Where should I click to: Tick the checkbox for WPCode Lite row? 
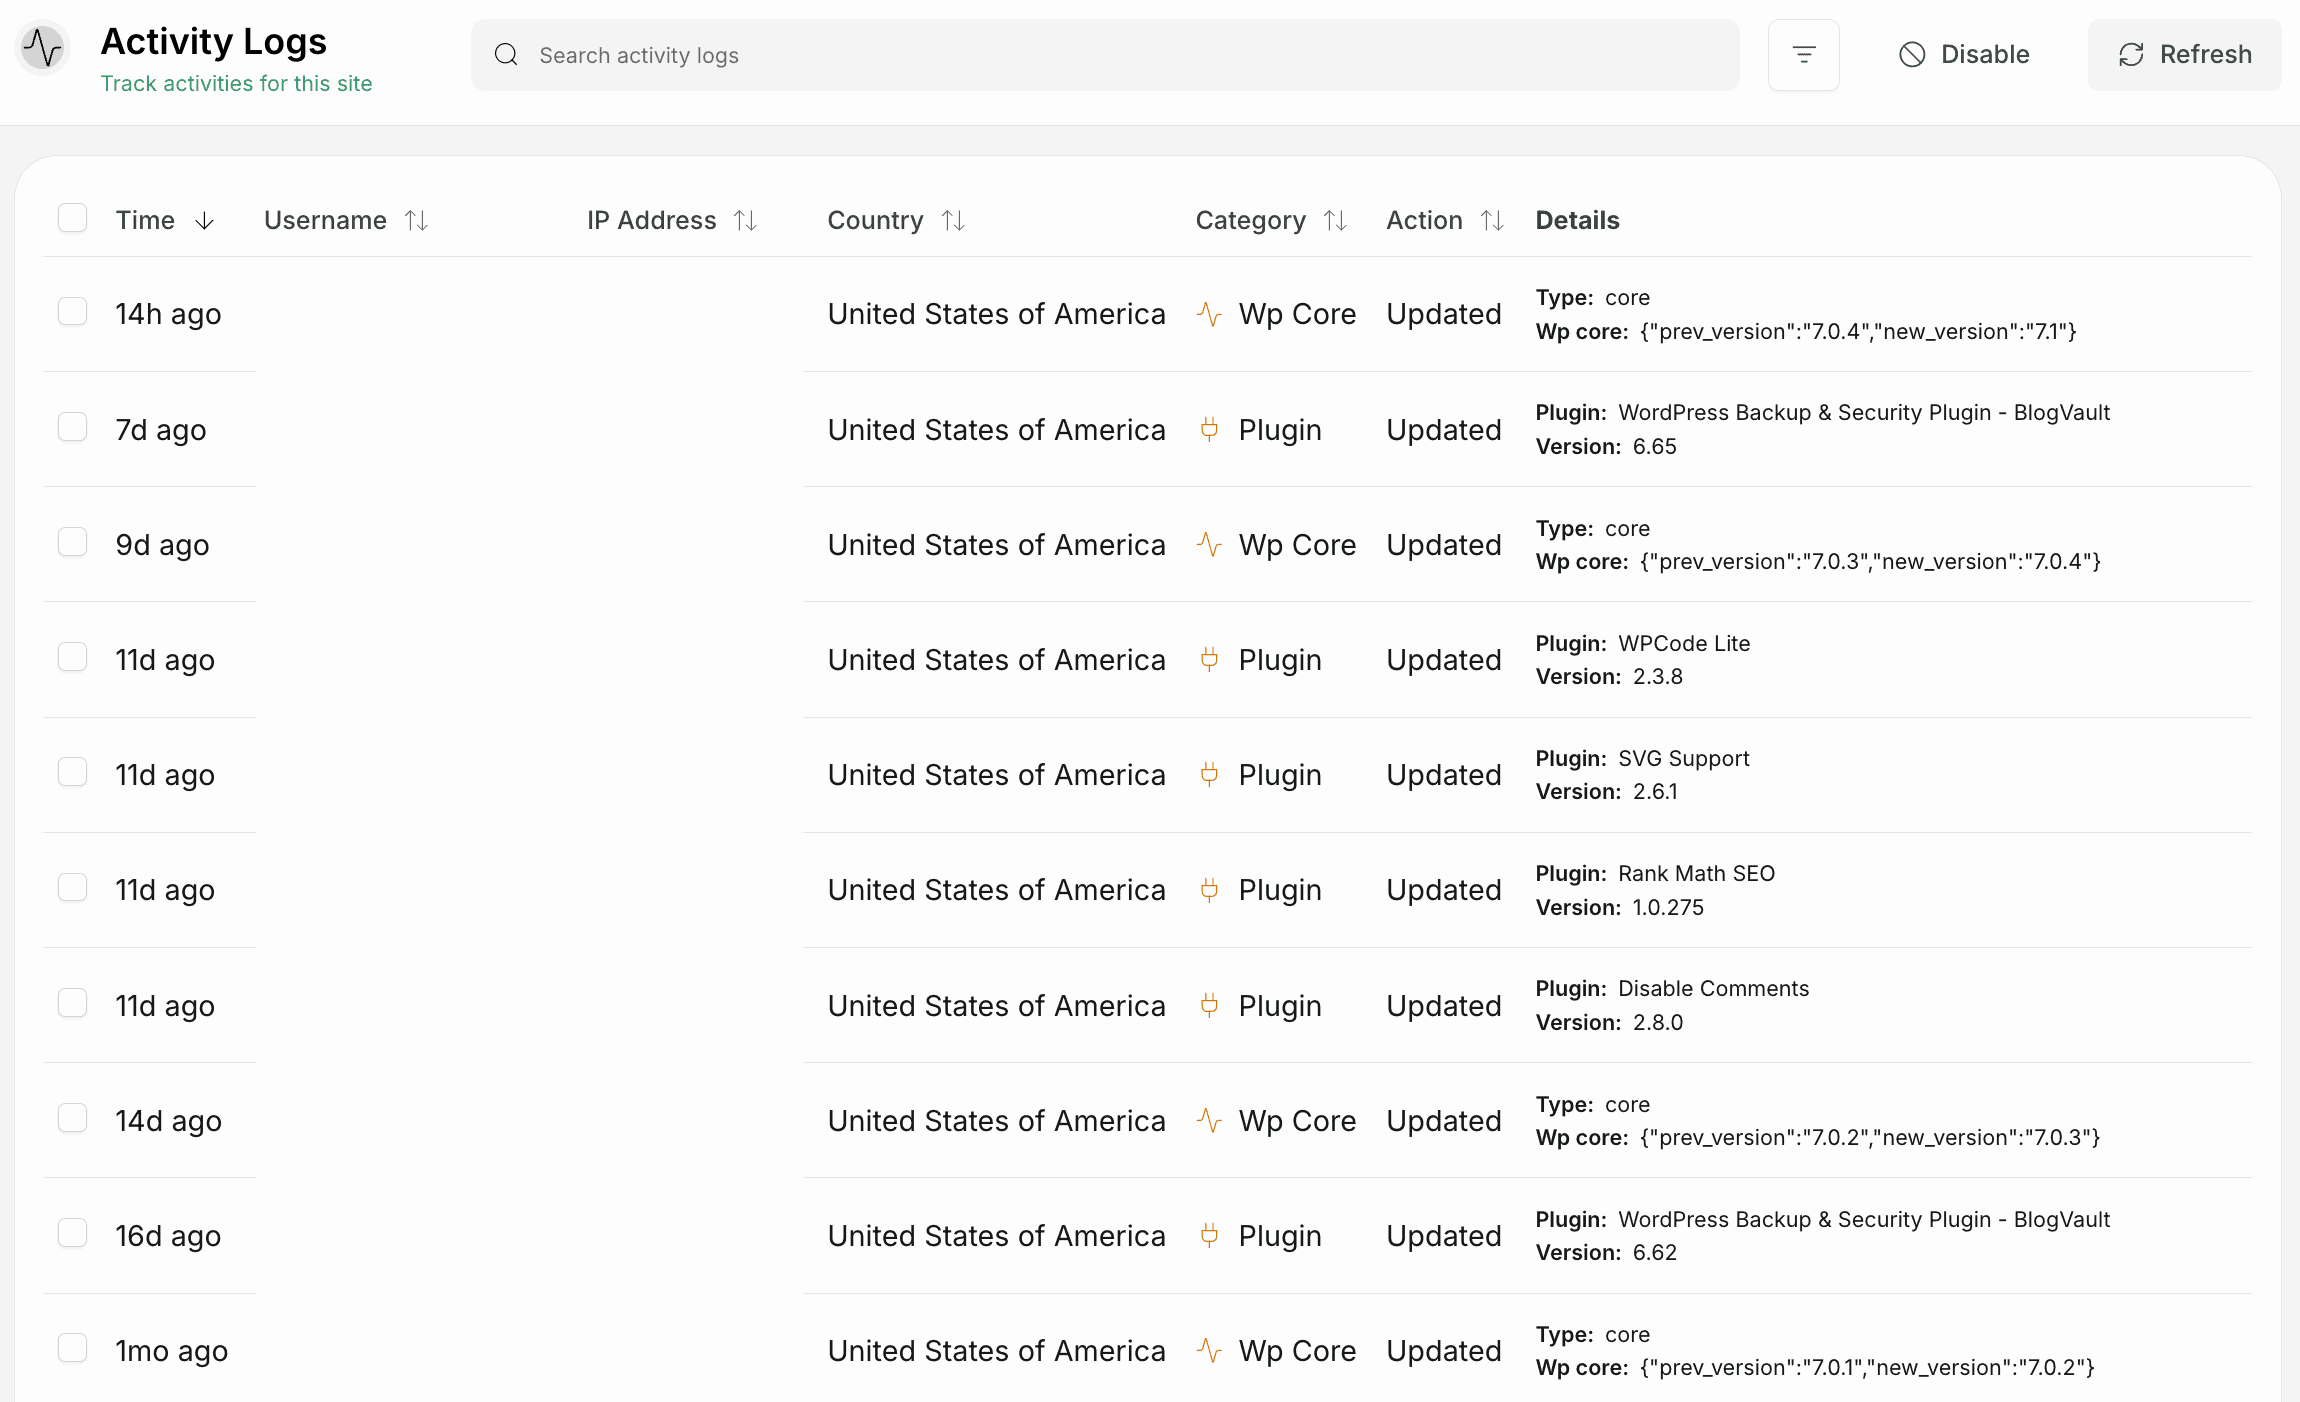[x=72, y=657]
